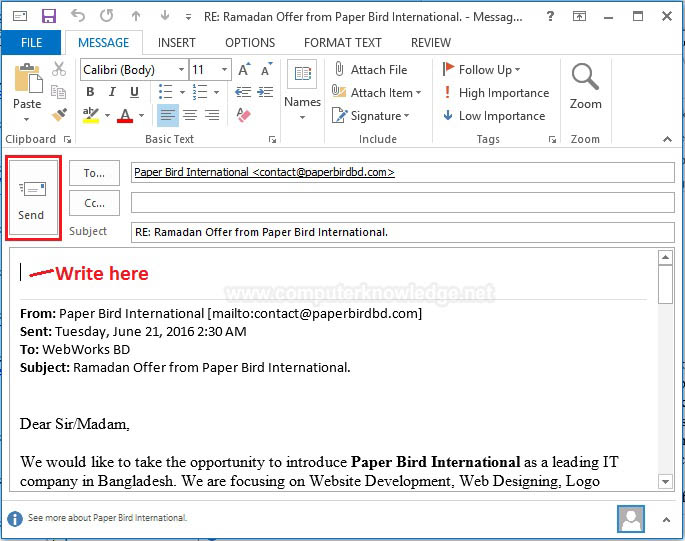Apply yellow text highlight color
This screenshot has width=685, height=541.
click(90, 115)
